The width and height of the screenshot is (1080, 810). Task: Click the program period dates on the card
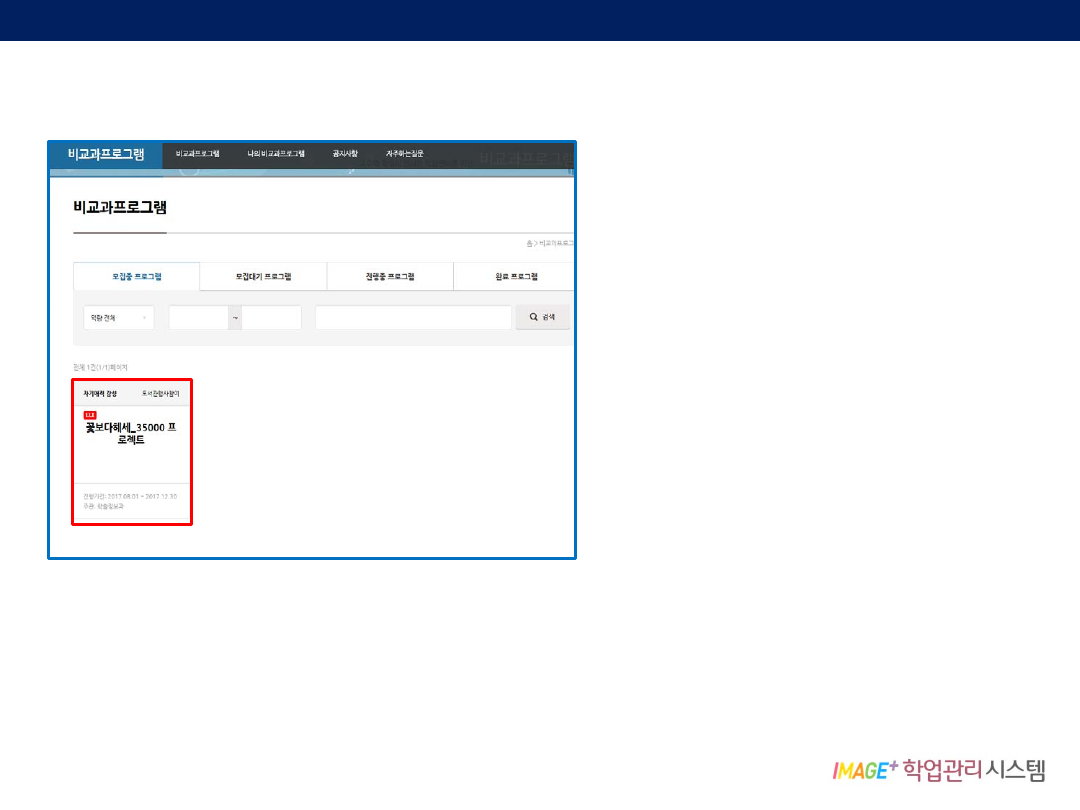(130, 496)
